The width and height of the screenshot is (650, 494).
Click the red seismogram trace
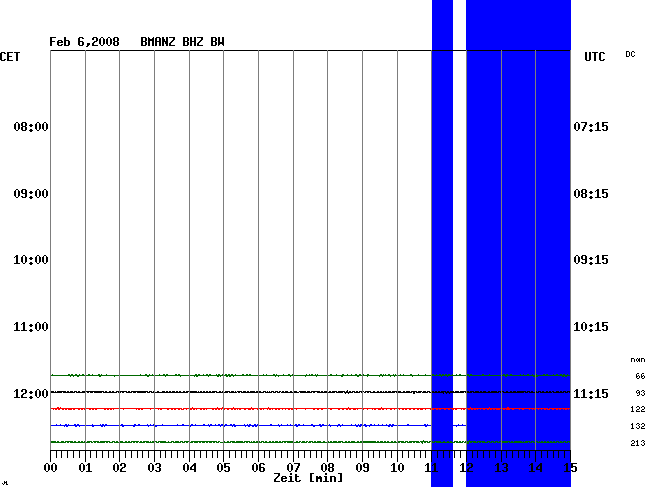pyautogui.click(x=310, y=409)
